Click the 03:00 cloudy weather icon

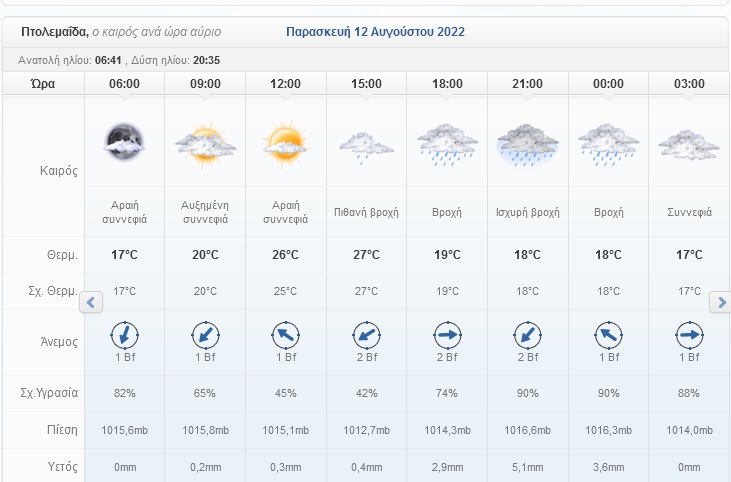[689, 145]
